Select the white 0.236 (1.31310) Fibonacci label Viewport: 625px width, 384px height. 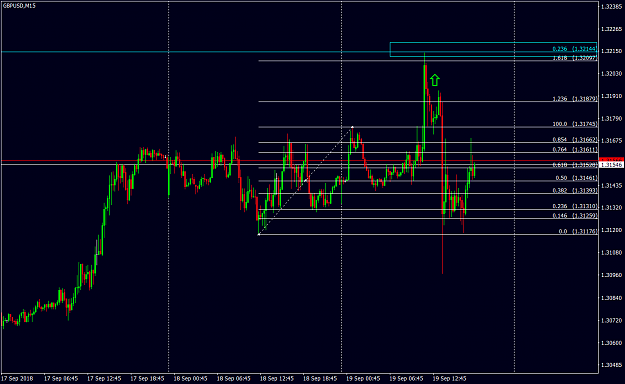[574, 206]
